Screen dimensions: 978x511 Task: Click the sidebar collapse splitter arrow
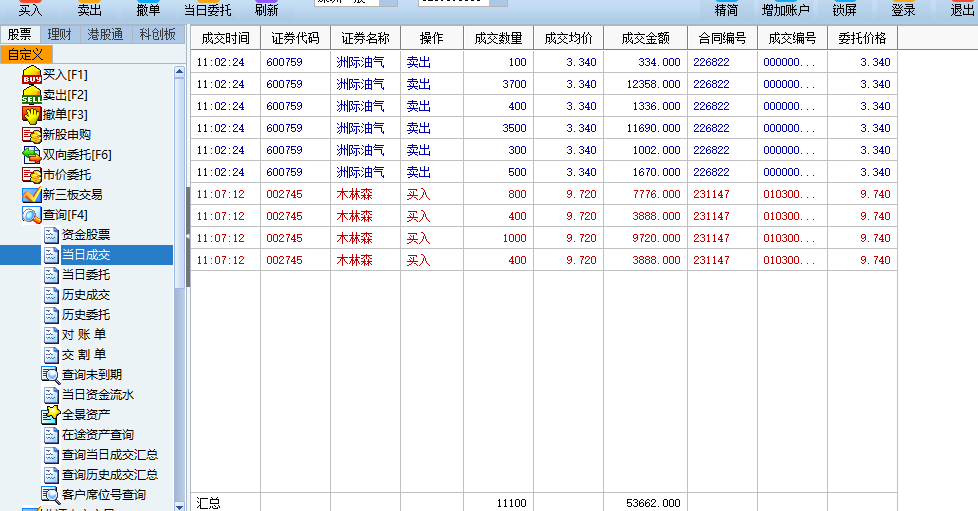pos(188,236)
